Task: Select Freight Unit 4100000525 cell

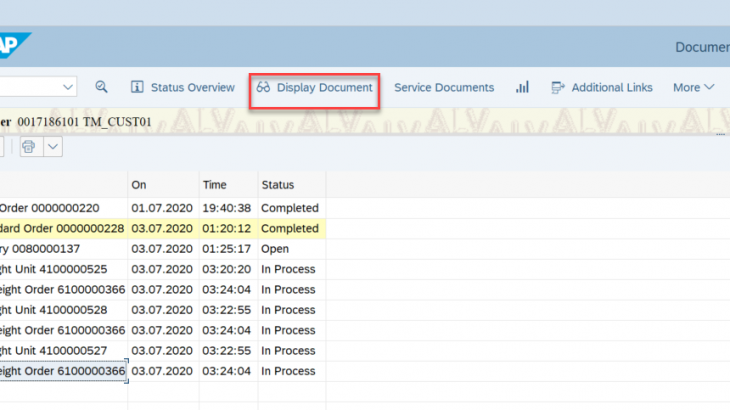Action: pyautogui.click(x=63, y=269)
